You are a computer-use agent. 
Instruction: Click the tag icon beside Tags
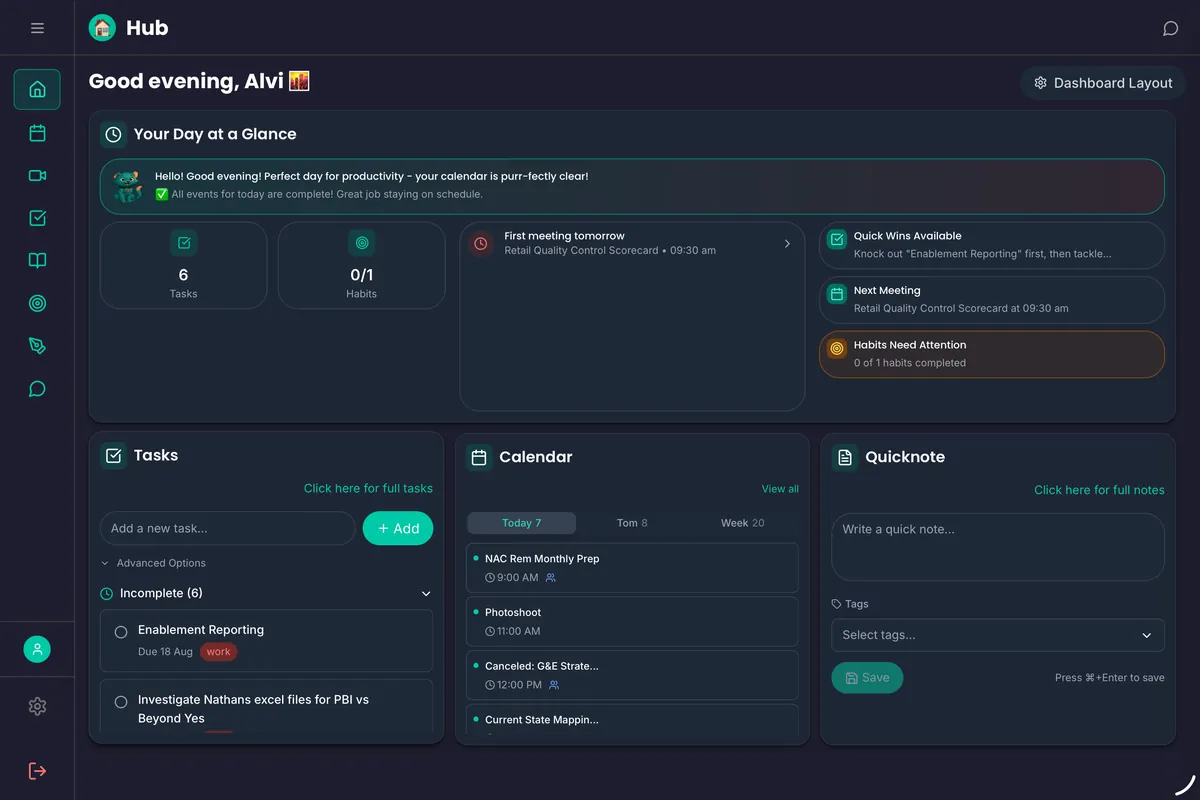coord(837,604)
